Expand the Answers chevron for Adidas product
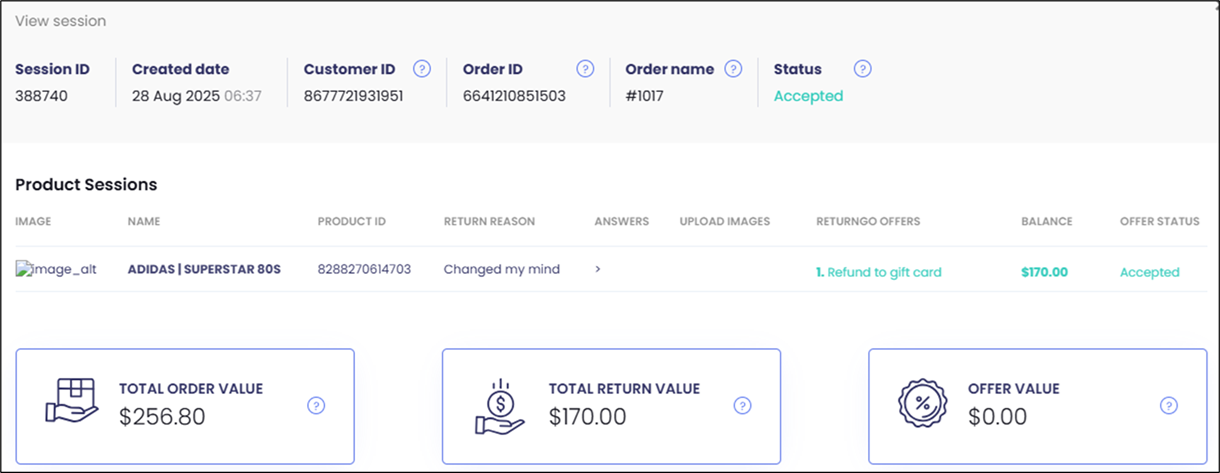 [x=598, y=269]
